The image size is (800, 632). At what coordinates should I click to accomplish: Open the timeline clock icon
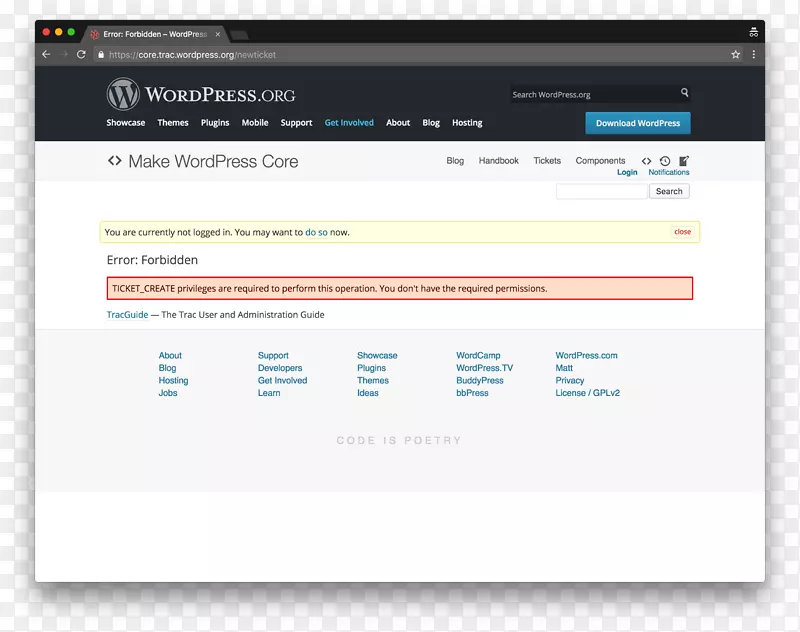tap(665, 160)
